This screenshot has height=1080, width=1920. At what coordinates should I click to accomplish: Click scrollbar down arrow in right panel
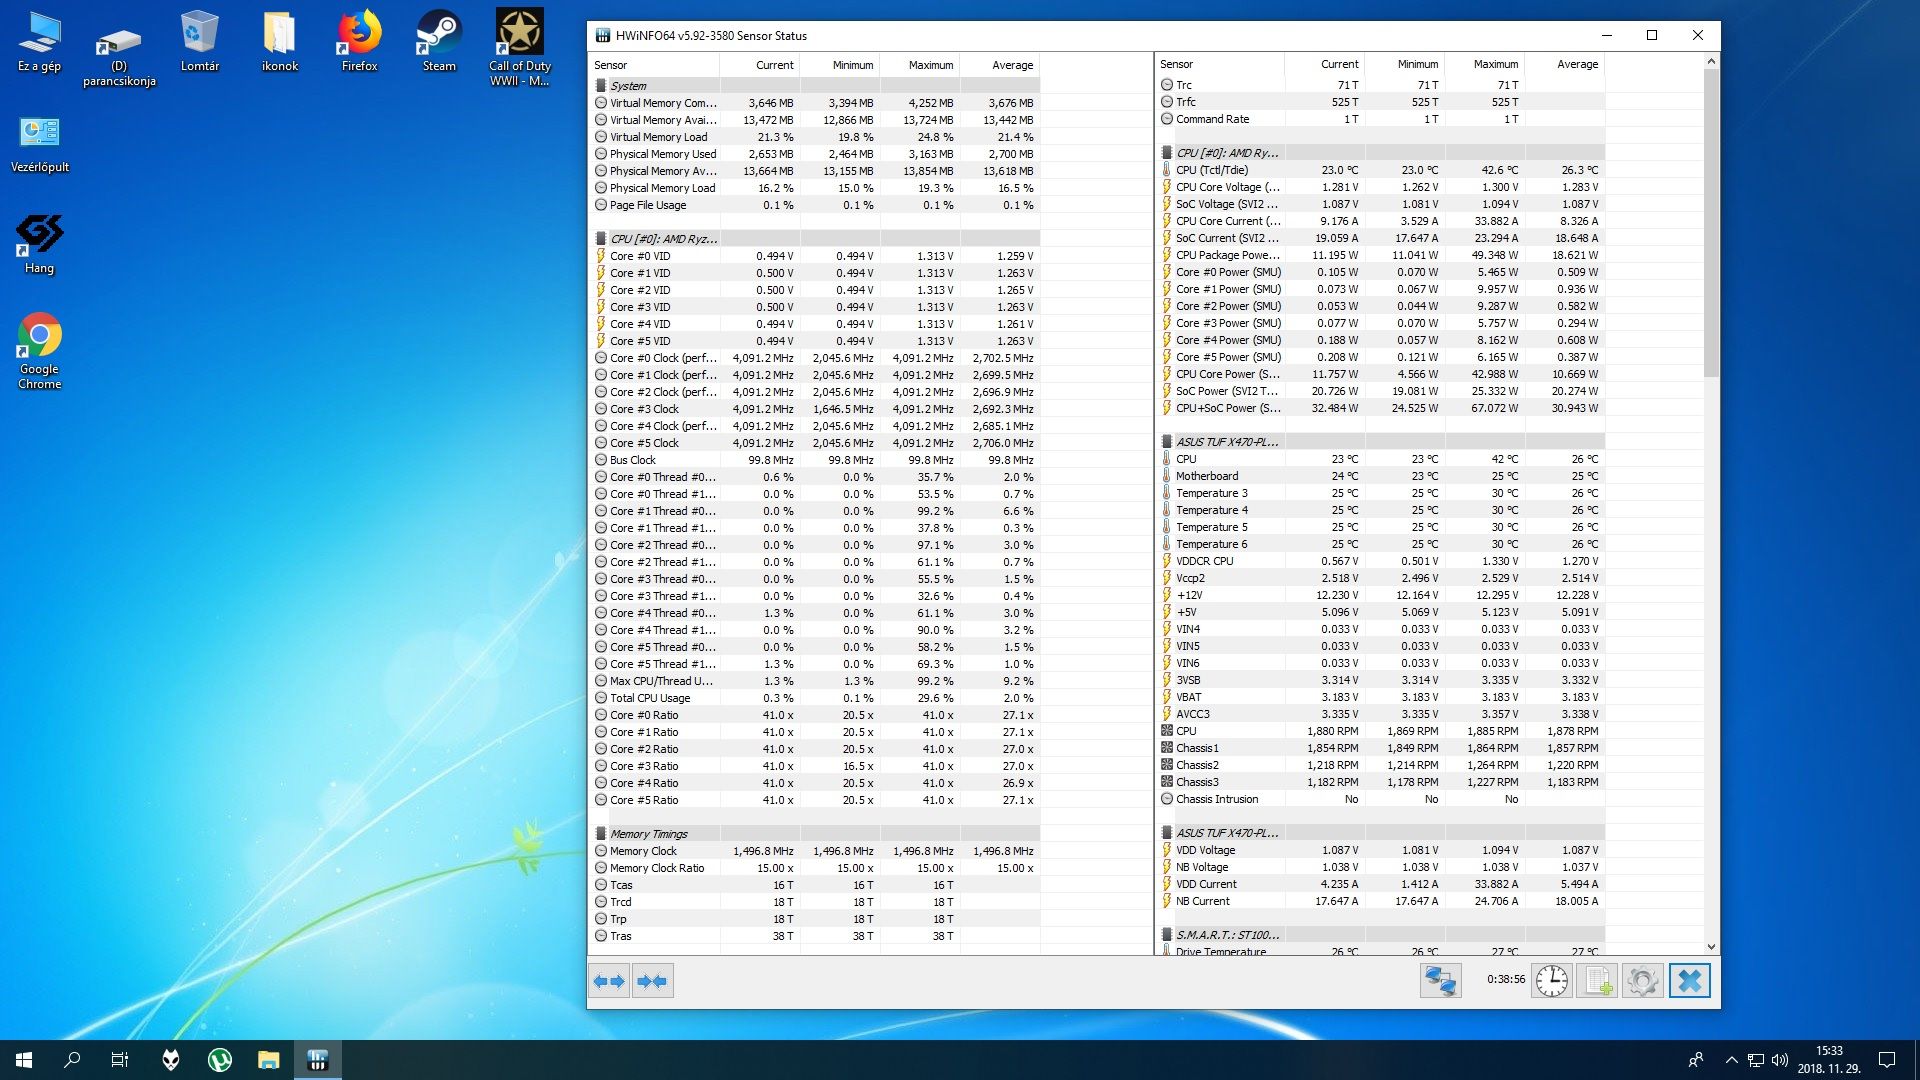pyautogui.click(x=1711, y=946)
